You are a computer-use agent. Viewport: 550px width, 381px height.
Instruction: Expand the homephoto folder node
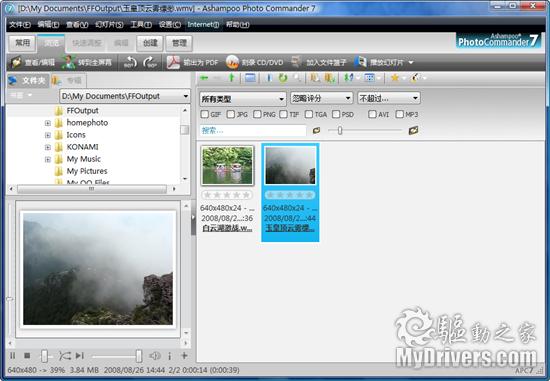tap(48, 123)
